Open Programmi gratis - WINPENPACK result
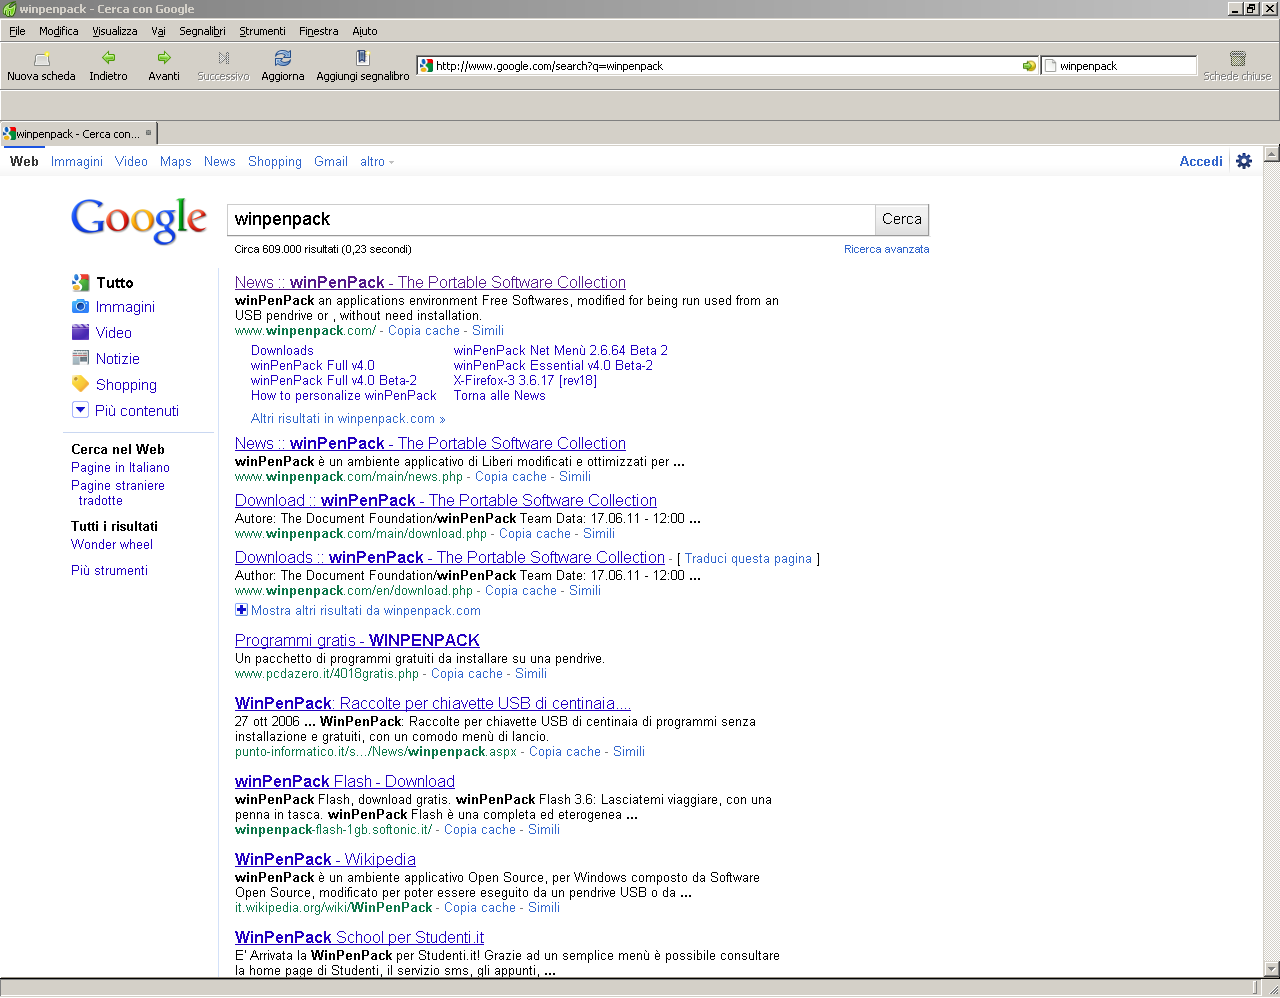 click(357, 641)
